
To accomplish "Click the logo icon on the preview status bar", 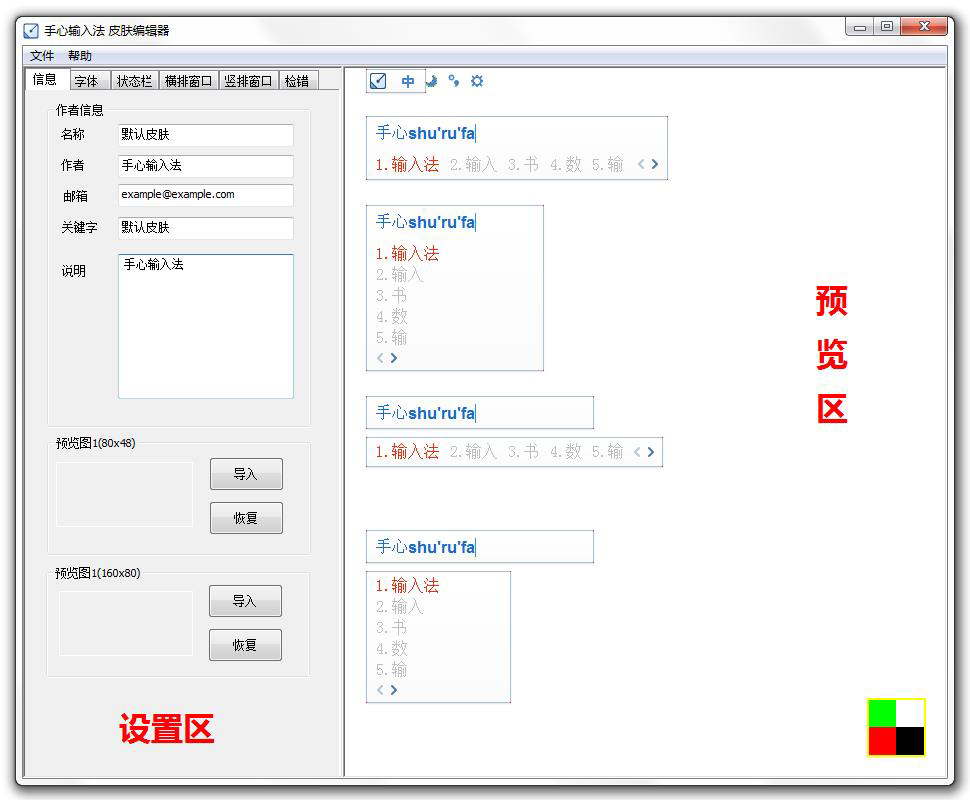I will tap(378, 81).
